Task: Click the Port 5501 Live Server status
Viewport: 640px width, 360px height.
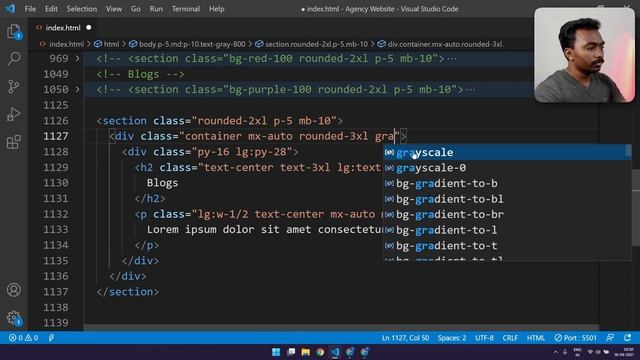Action: (575, 338)
